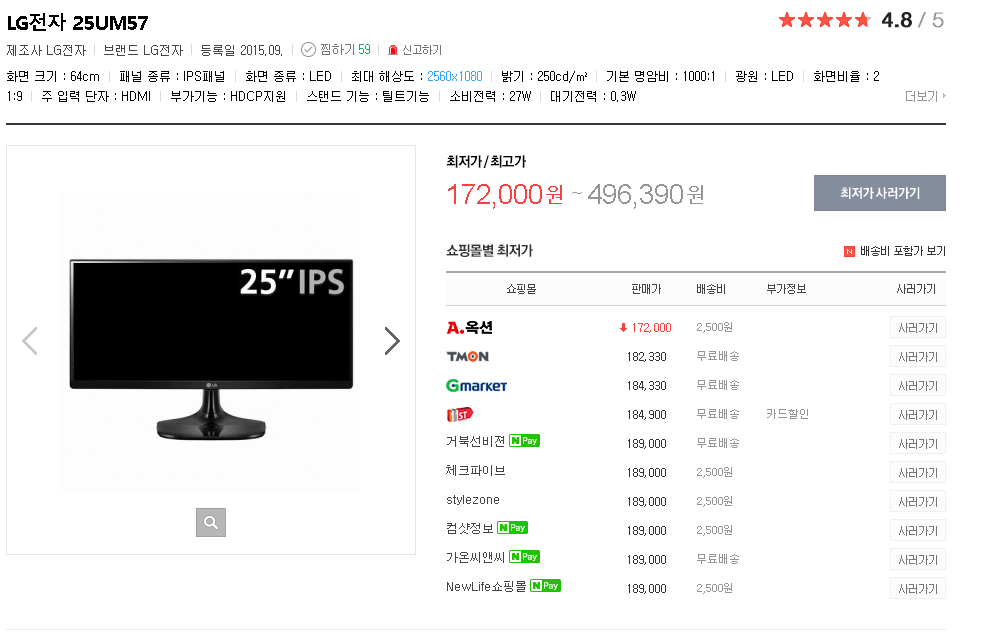Click 사러가기 for the stylezone row
Image resolution: width=984 pixels, height=641 pixels.
pos(917,501)
